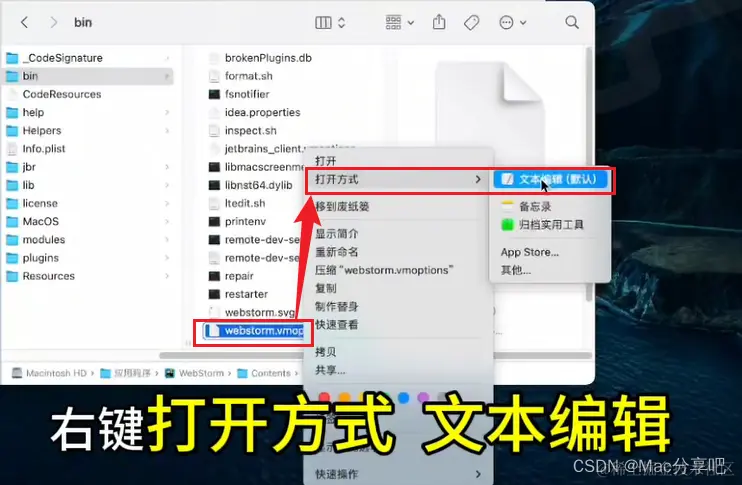Expand the jbr folder chevron
742x485 pixels.
167,167
